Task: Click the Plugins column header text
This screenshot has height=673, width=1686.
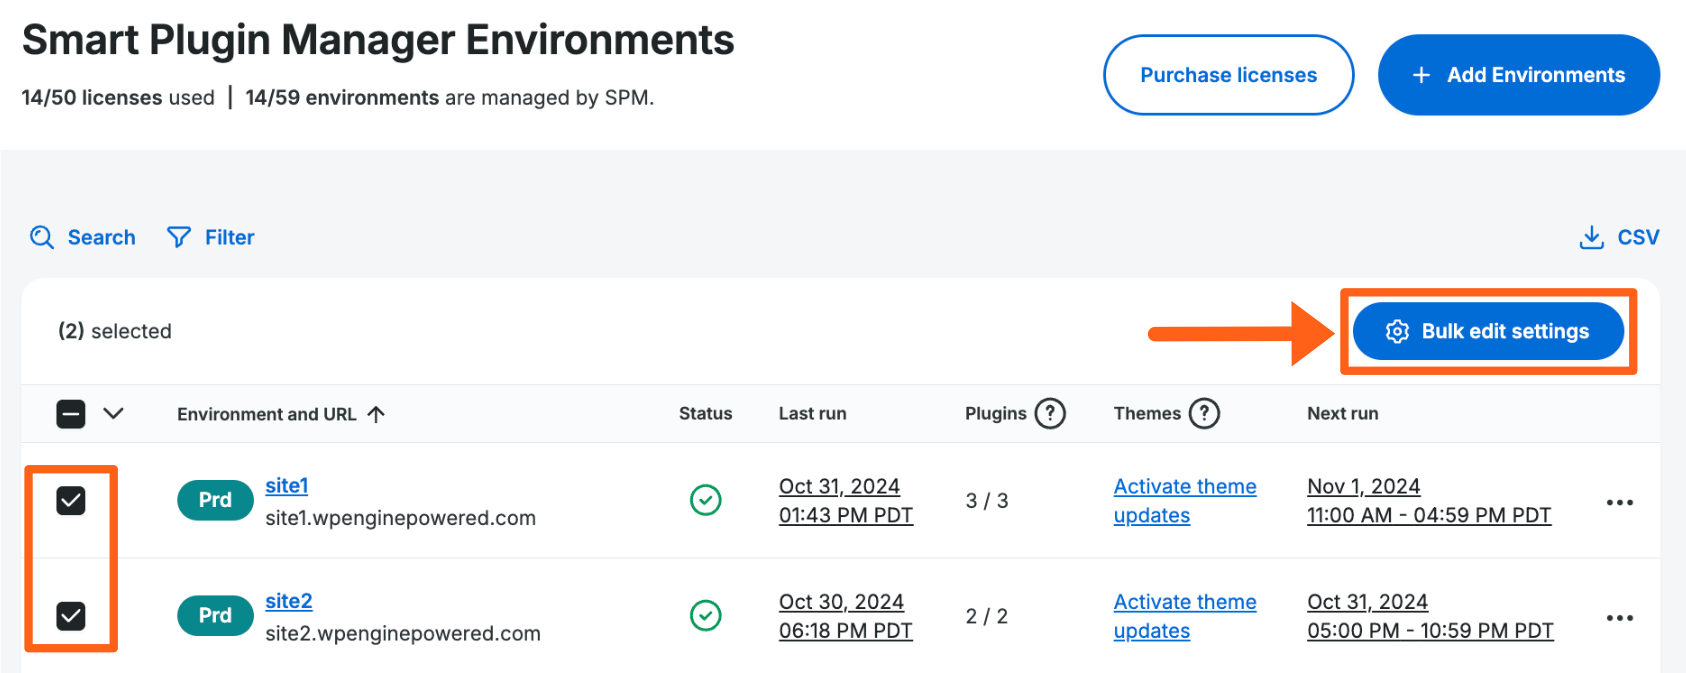Action: 996,414
